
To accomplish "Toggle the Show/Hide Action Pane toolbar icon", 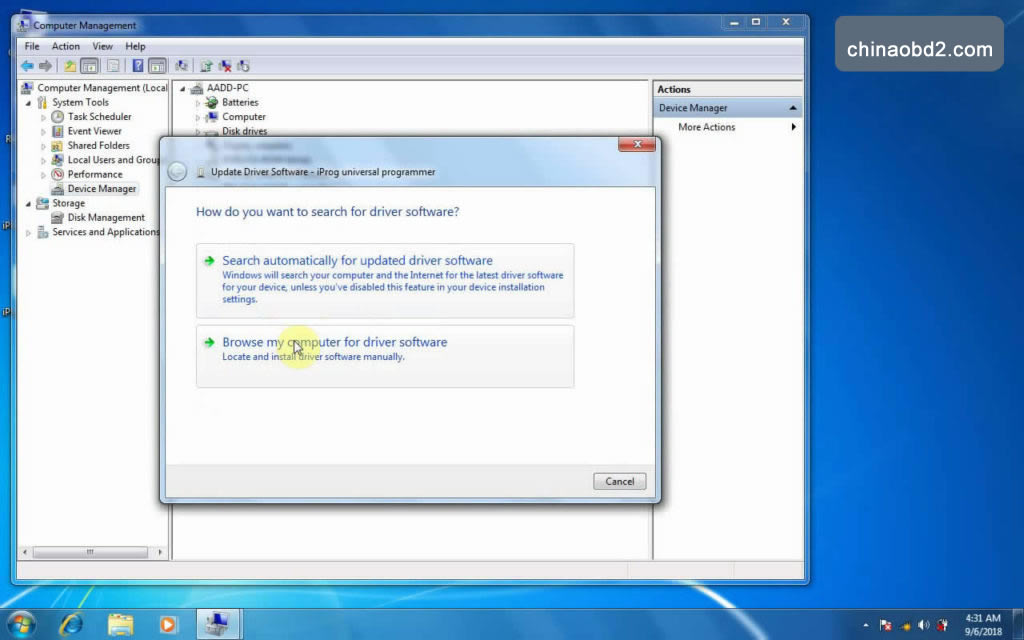I will [157, 65].
